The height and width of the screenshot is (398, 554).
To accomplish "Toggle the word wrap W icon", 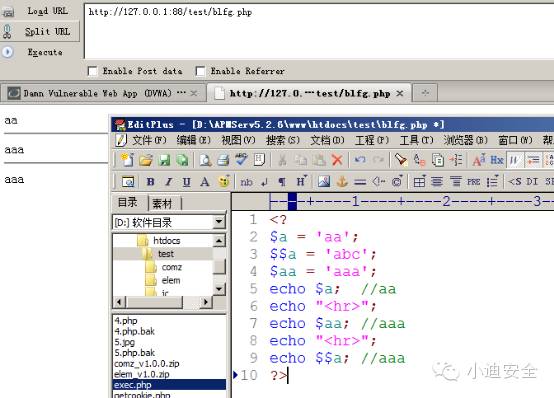I will pos(514,160).
